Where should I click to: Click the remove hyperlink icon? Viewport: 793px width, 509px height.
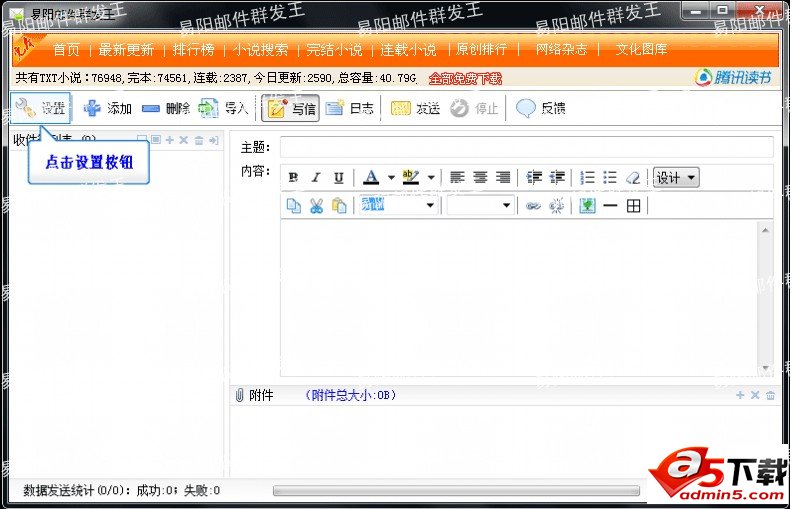556,206
